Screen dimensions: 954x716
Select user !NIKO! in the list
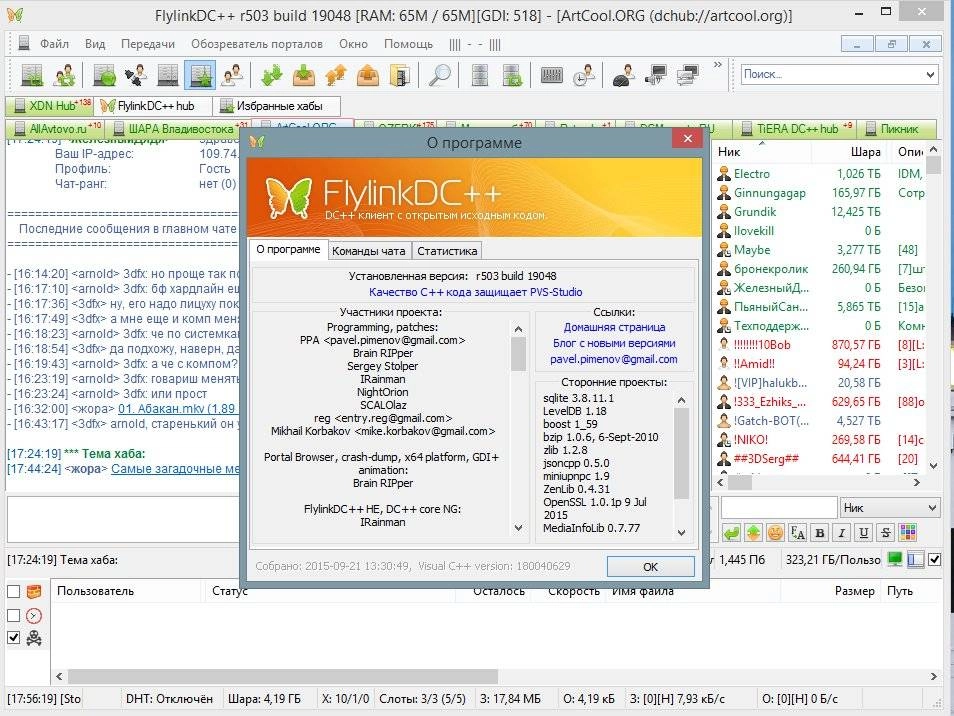click(750, 440)
